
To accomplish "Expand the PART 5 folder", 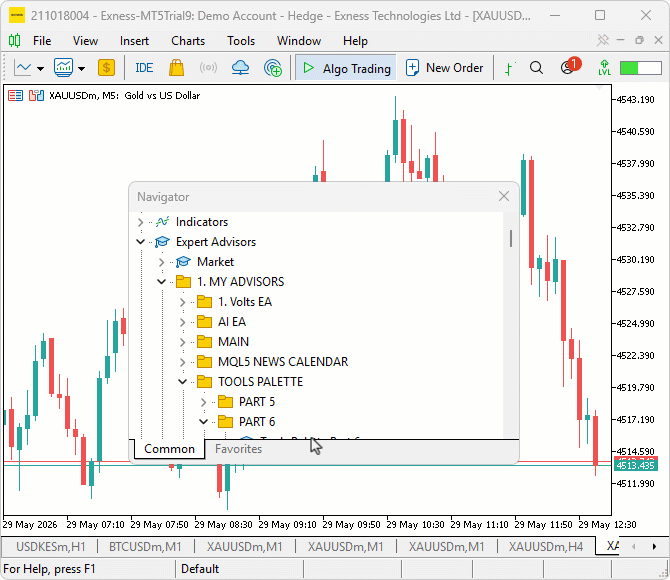I will 203,402.
